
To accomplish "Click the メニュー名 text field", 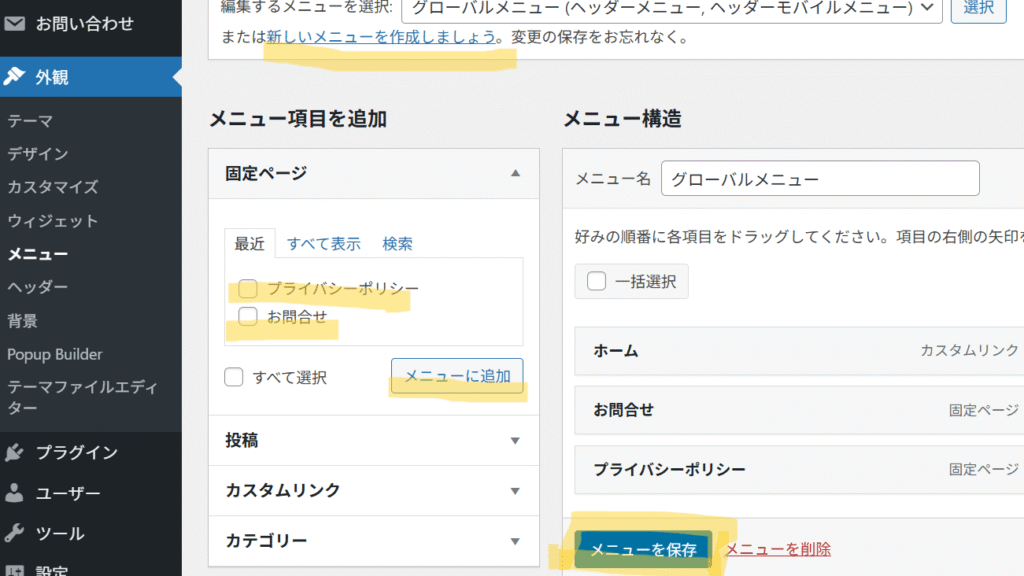I will click(820, 178).
